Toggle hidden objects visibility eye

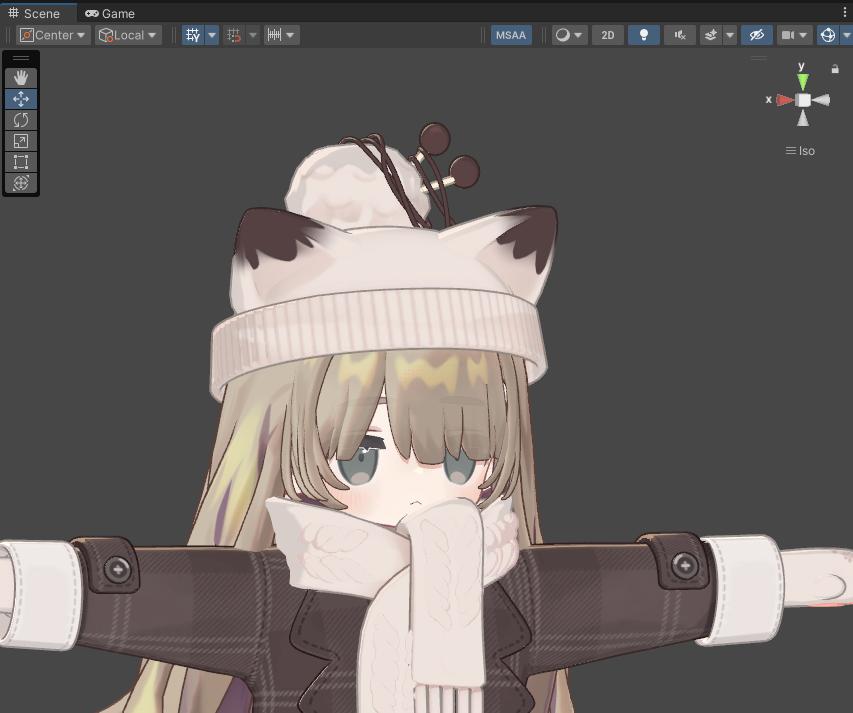point(757,35)
